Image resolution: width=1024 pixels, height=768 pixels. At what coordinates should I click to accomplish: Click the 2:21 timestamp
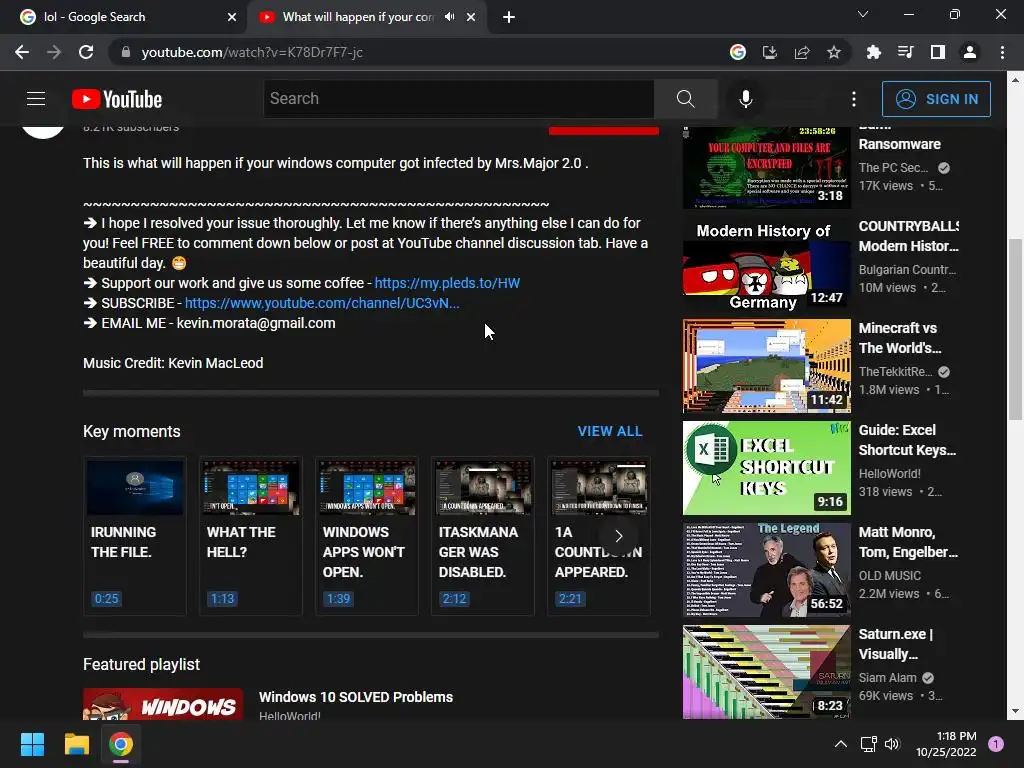tap(570, 598)
